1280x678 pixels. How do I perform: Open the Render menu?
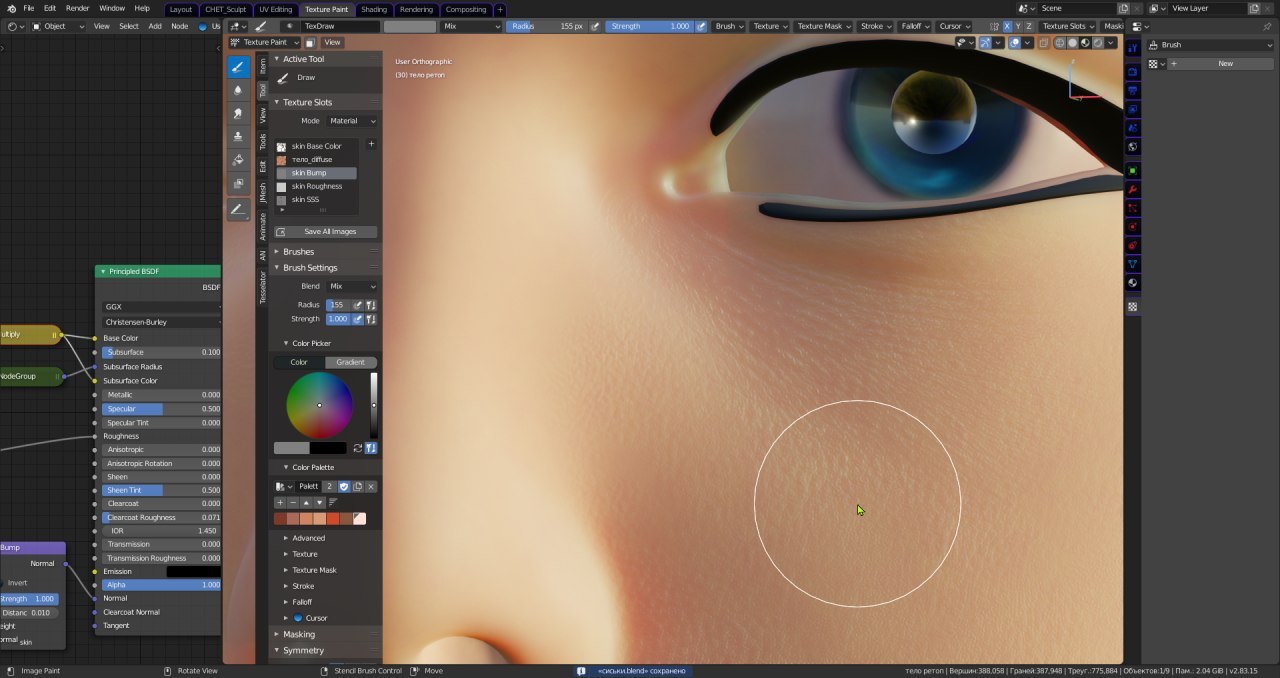coord(77,8)
